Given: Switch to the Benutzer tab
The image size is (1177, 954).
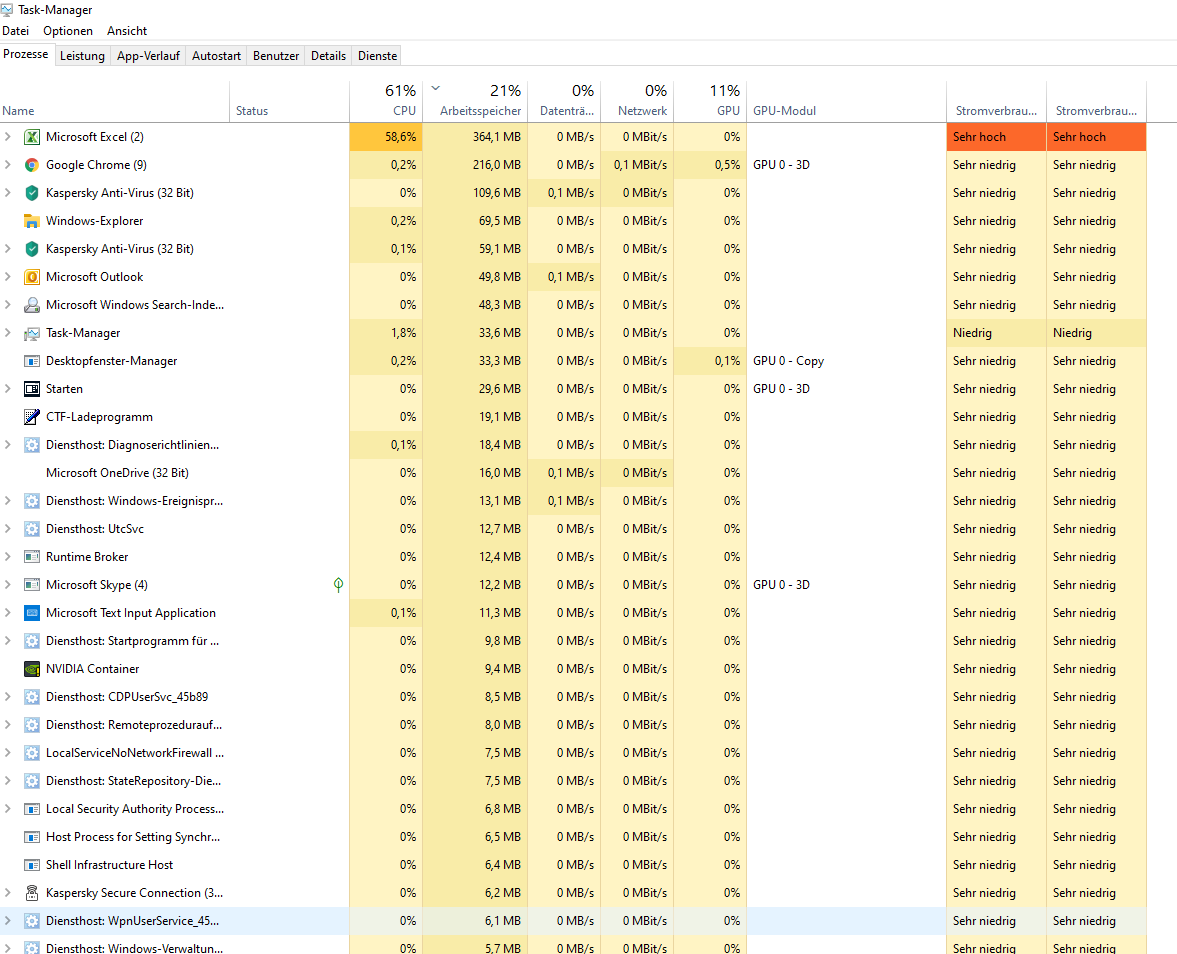Looking at the screenshot, I should tap(276, 56).
